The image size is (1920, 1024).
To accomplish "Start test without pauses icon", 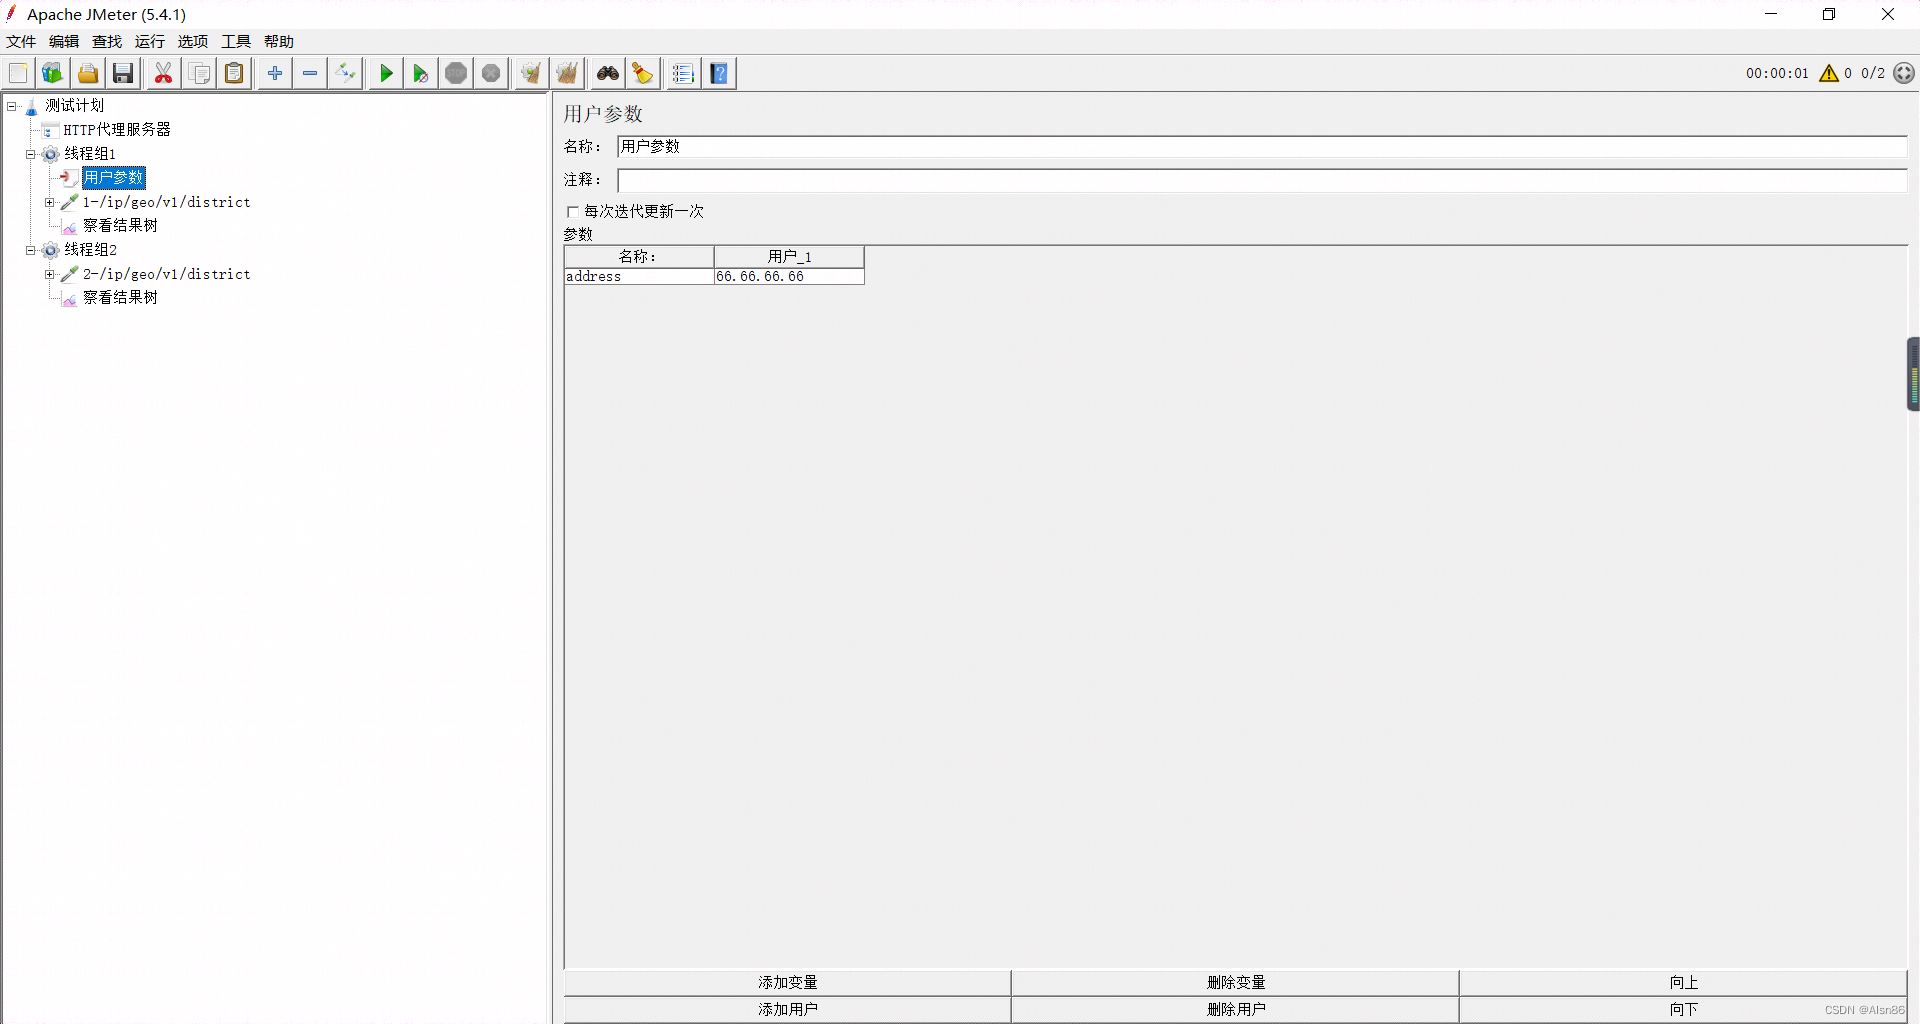I will coord(421,73).
